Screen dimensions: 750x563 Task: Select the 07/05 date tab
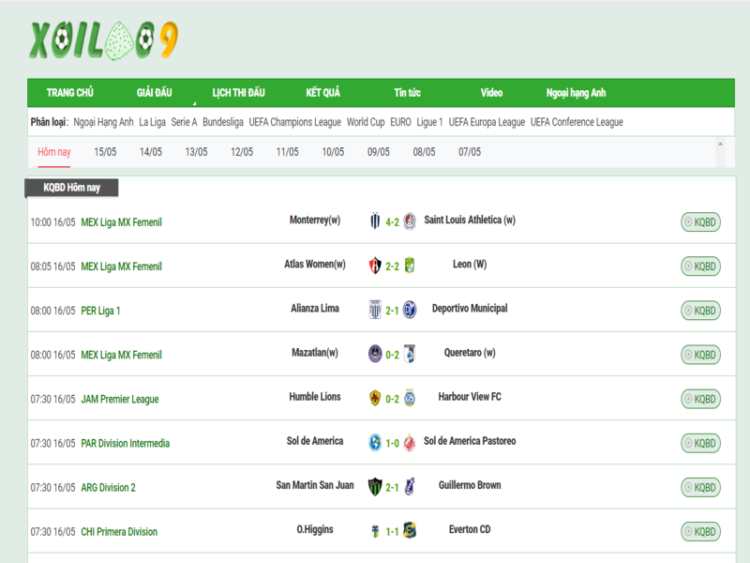click(x=470, y=152)
